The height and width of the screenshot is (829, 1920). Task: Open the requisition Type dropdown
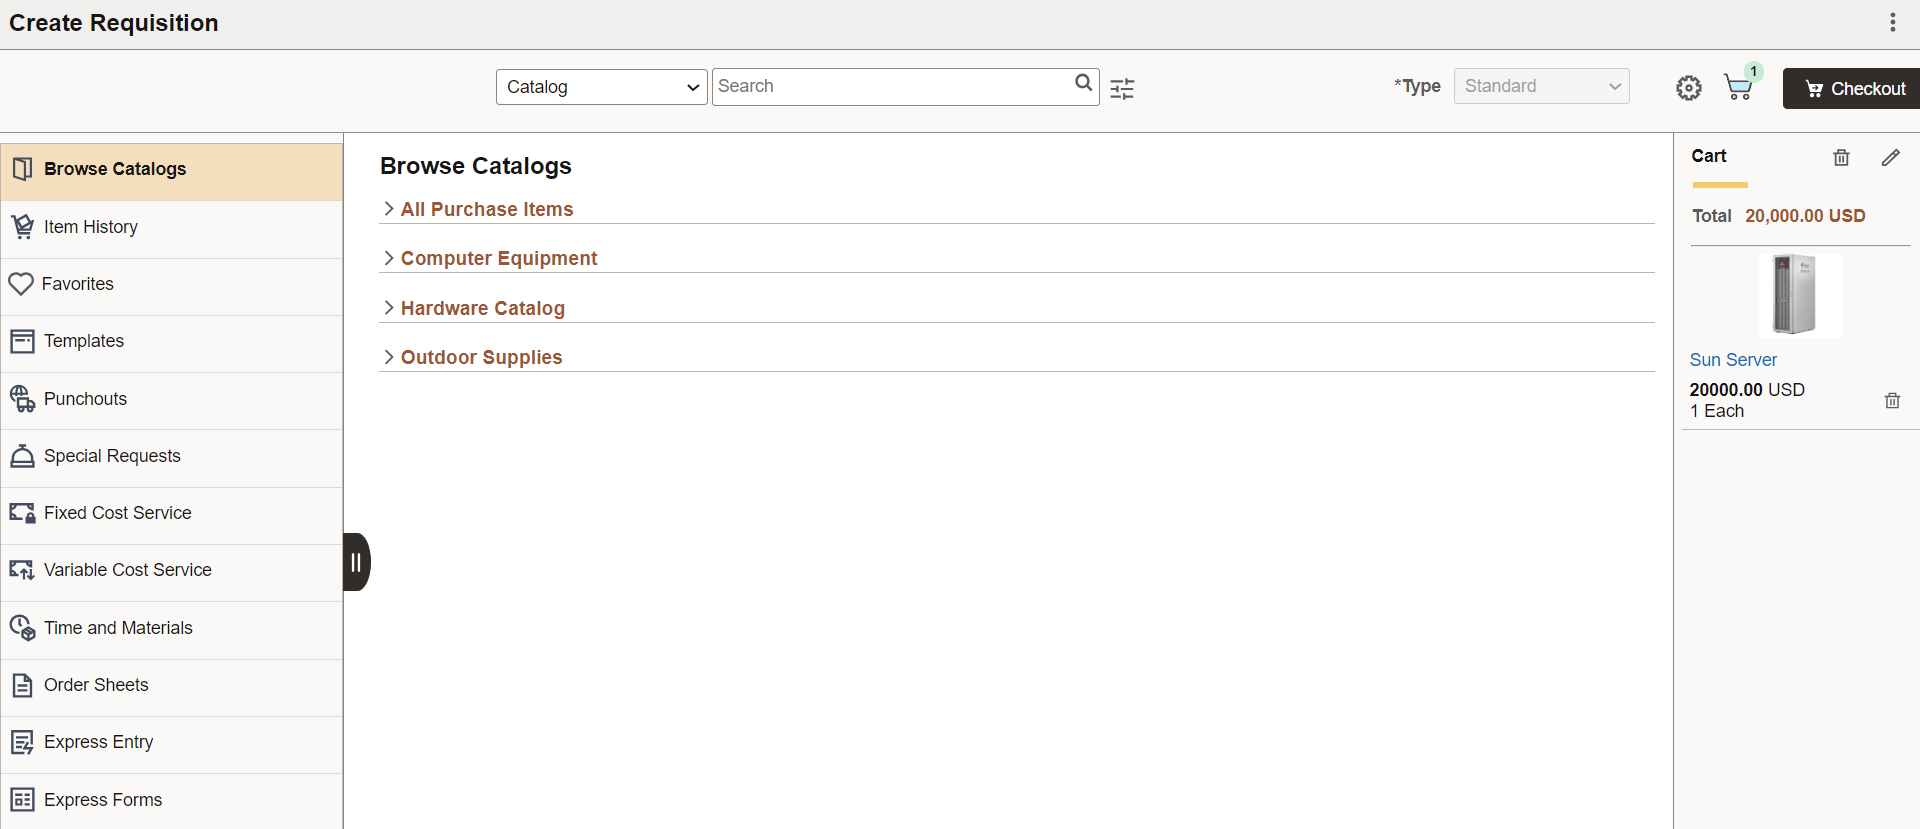pos(1541,86)
